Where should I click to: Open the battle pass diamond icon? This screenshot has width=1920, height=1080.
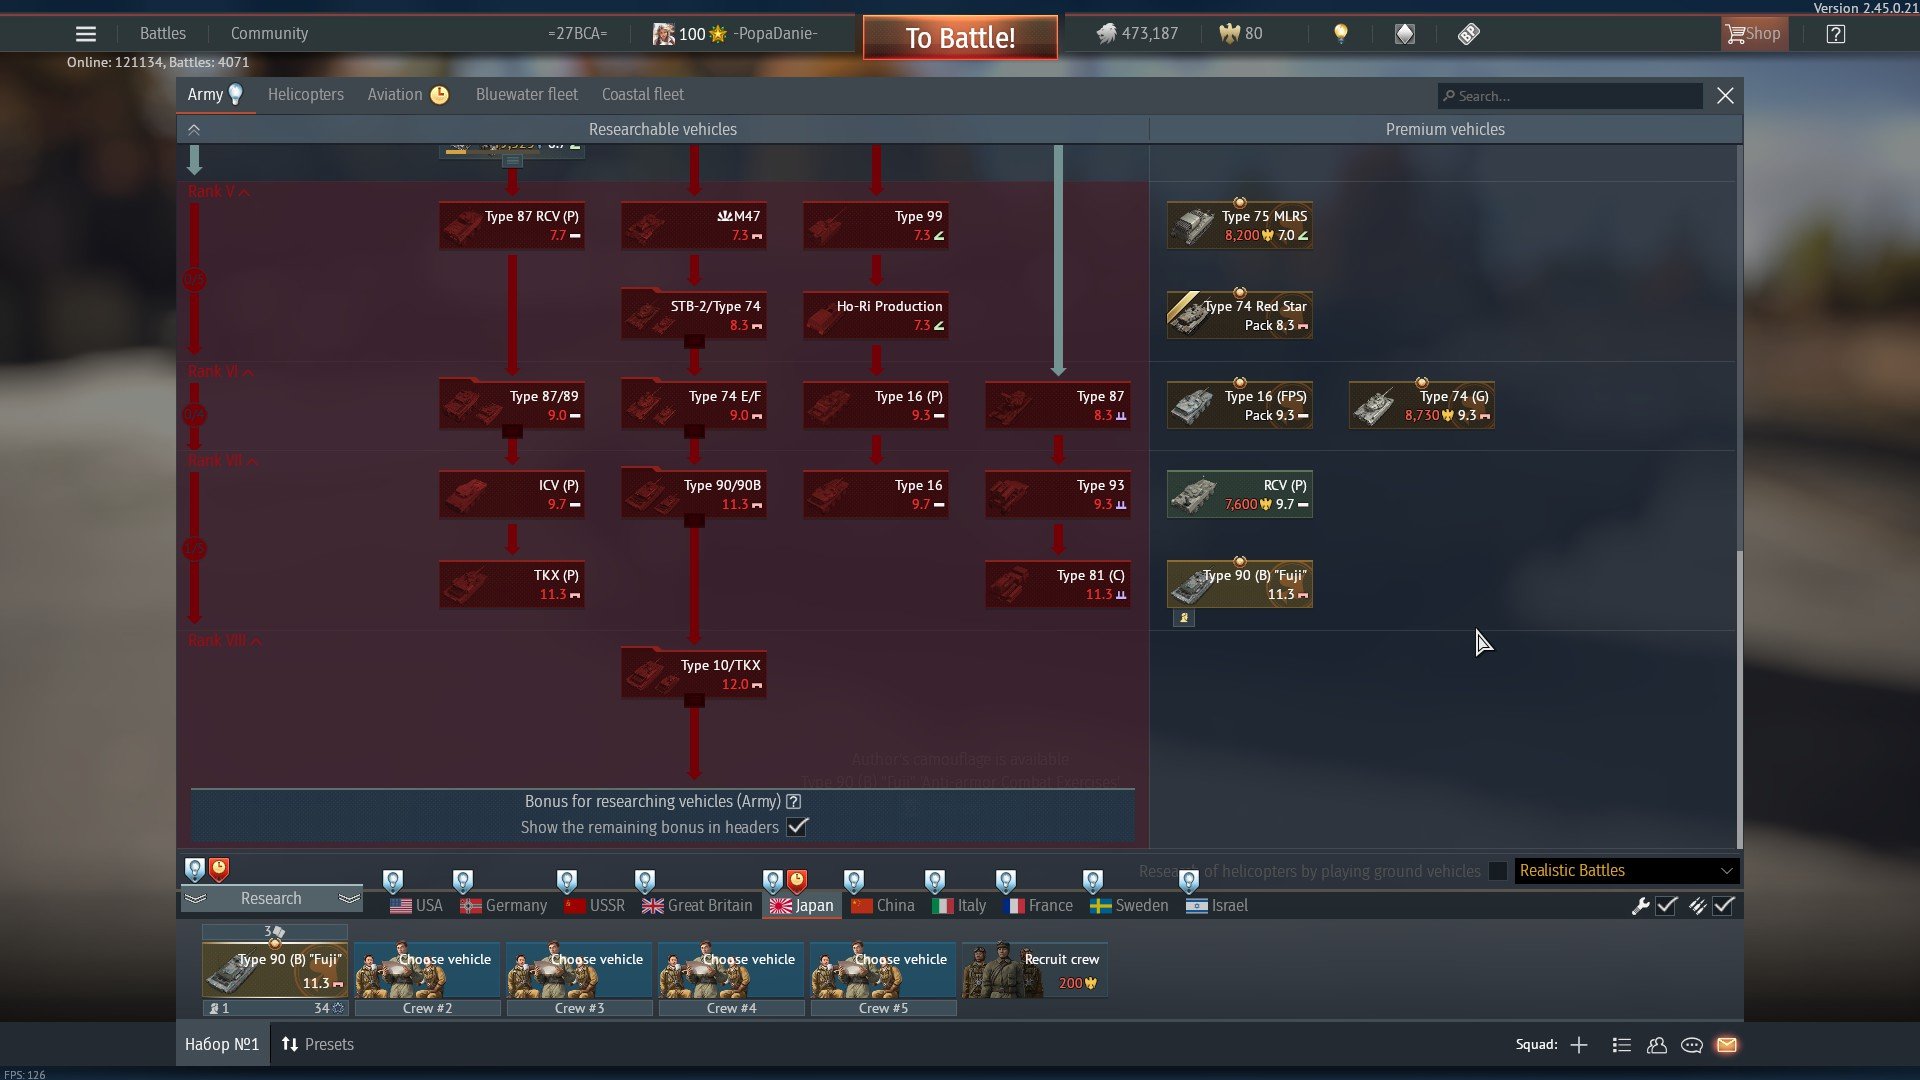[x=1405, y=34]
